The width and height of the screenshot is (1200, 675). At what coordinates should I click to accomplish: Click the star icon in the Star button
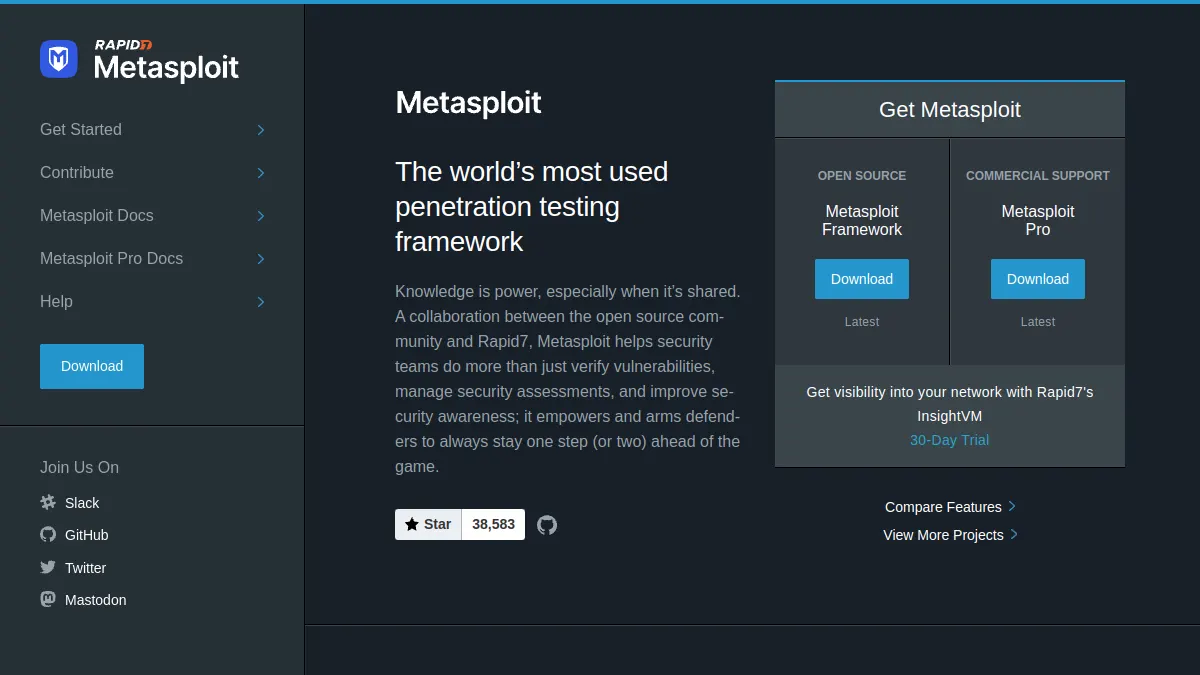[x=412, y=524]
